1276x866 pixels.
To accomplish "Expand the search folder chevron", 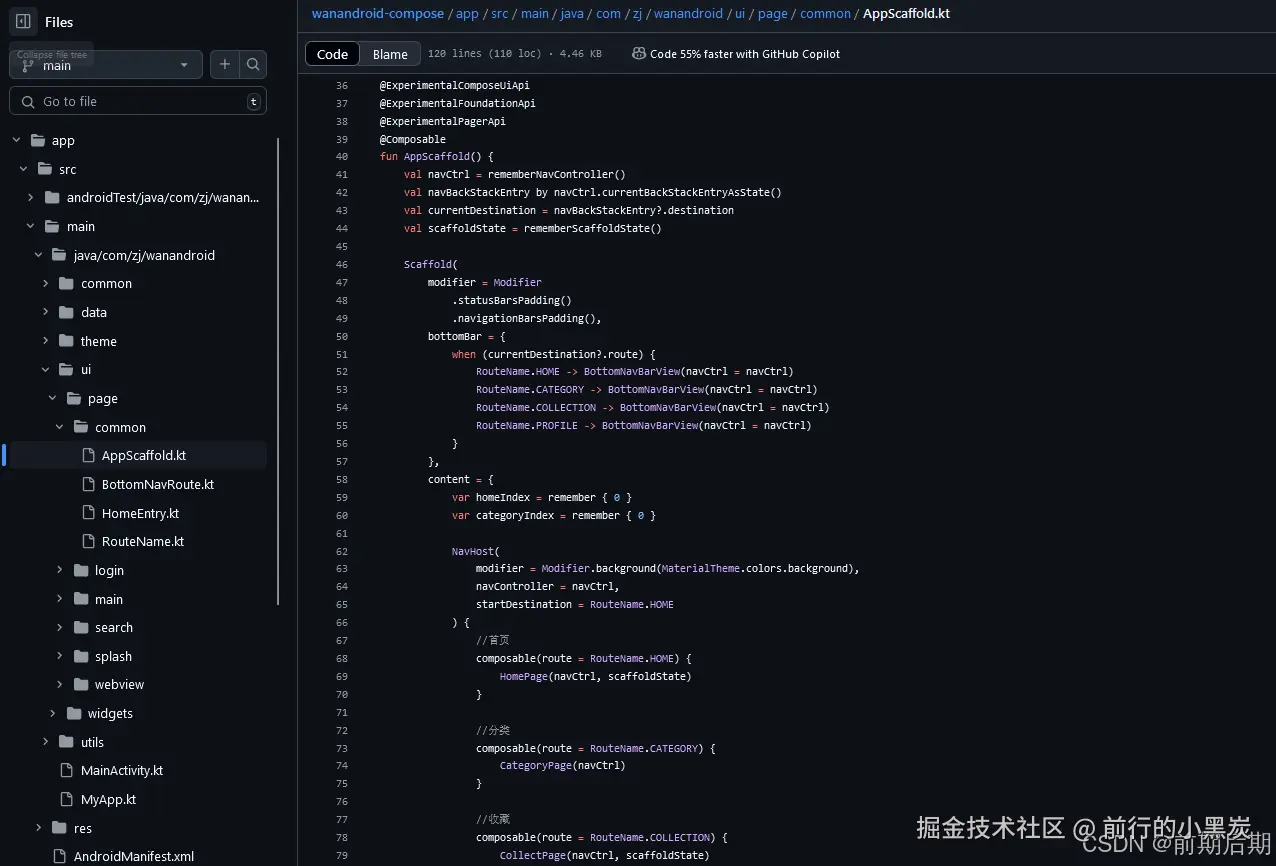I will point(60,627).
